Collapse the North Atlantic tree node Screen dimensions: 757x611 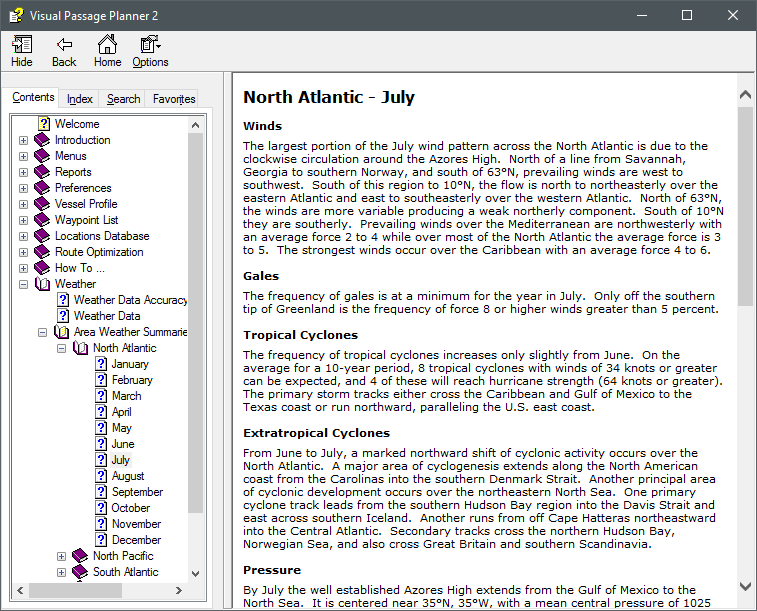coord(62,348)
